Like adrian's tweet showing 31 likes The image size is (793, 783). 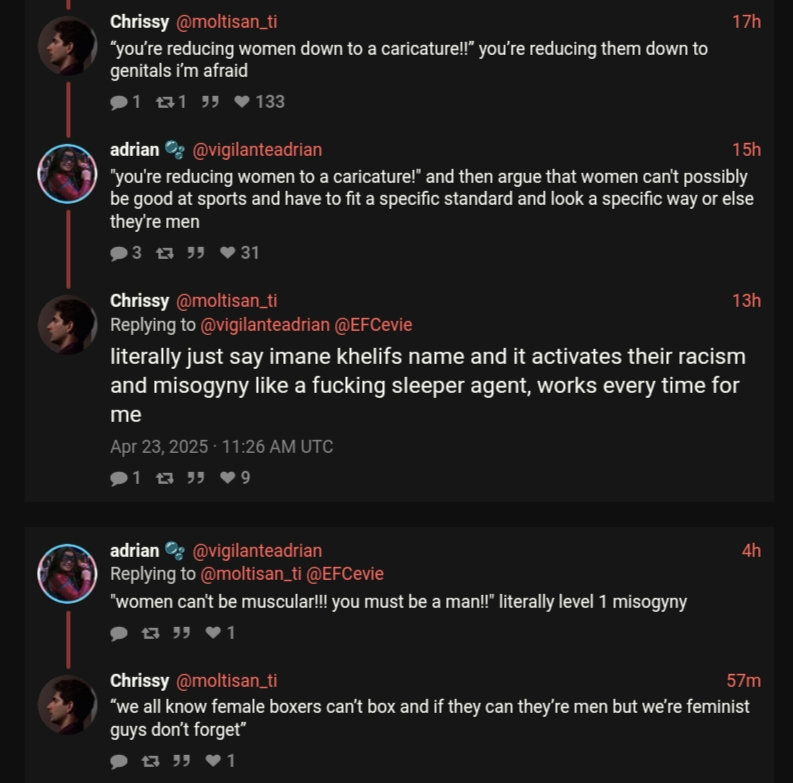(x=226, y=253)
